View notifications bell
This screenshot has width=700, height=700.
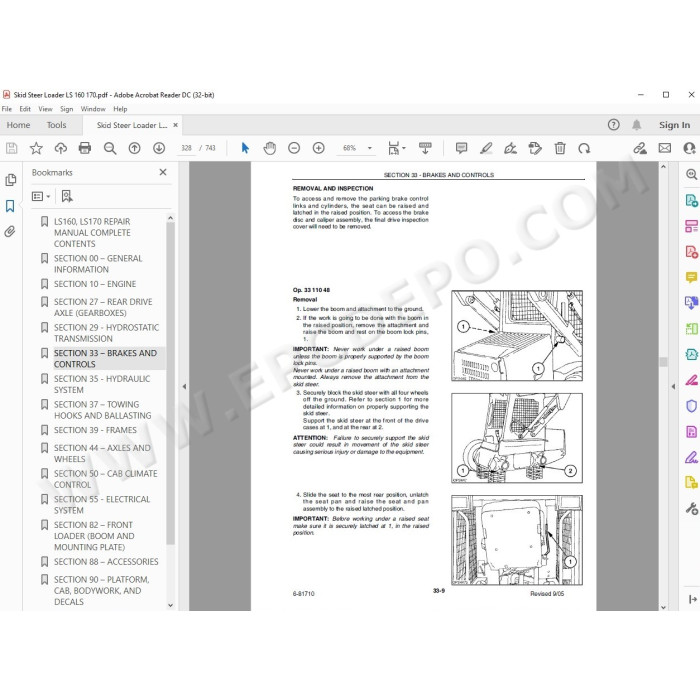(x=637, y=125)
